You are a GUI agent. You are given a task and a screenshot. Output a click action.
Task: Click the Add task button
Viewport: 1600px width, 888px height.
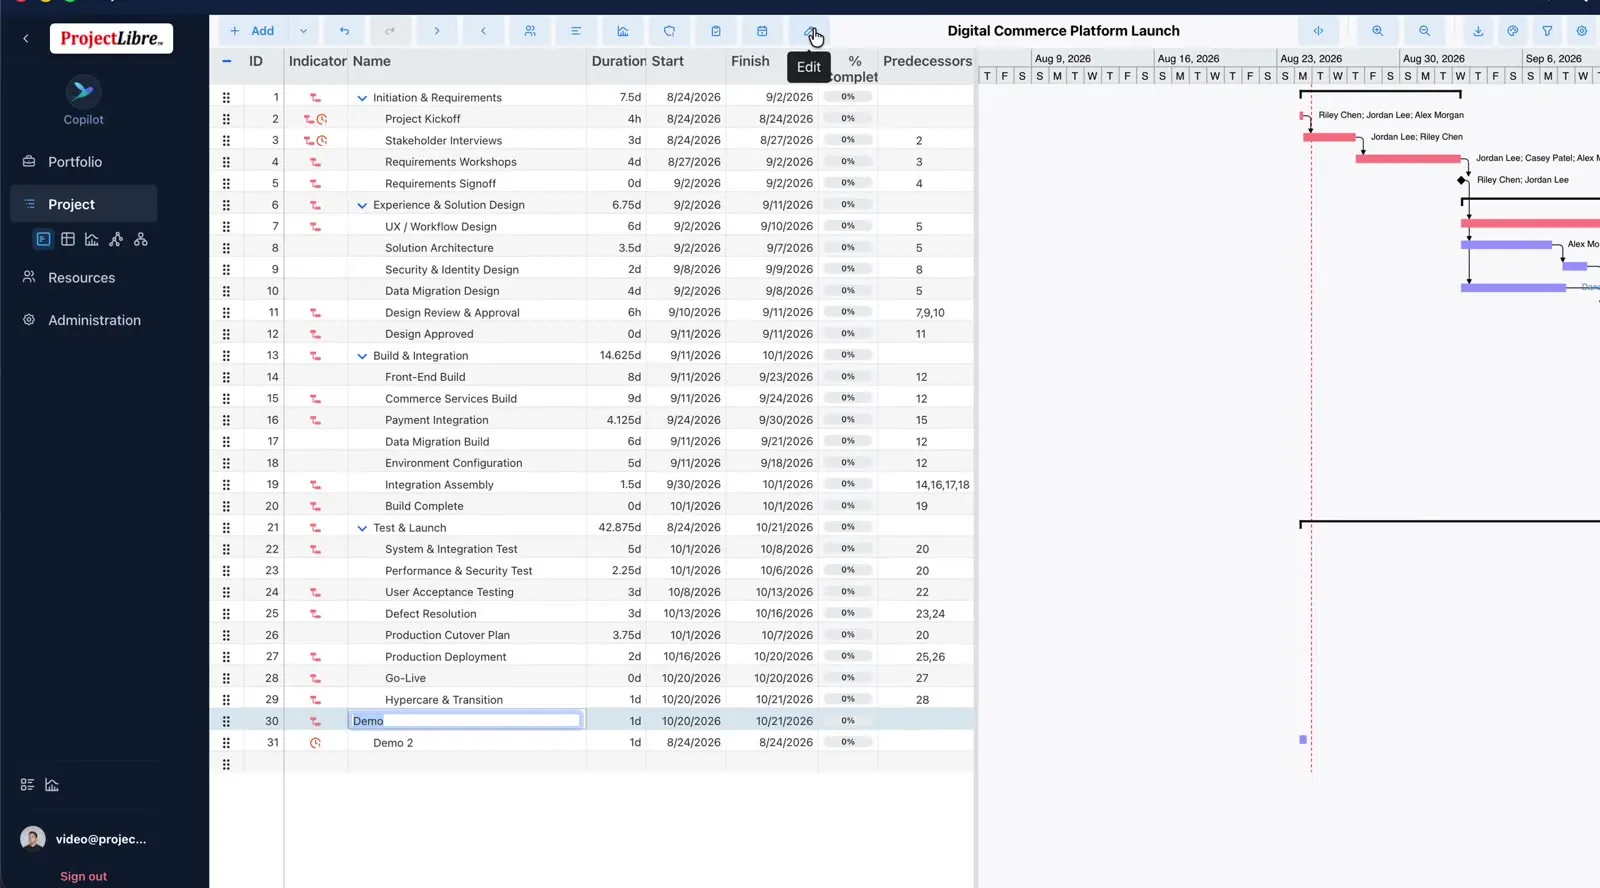pyautogui.click(x=253, y=31)
